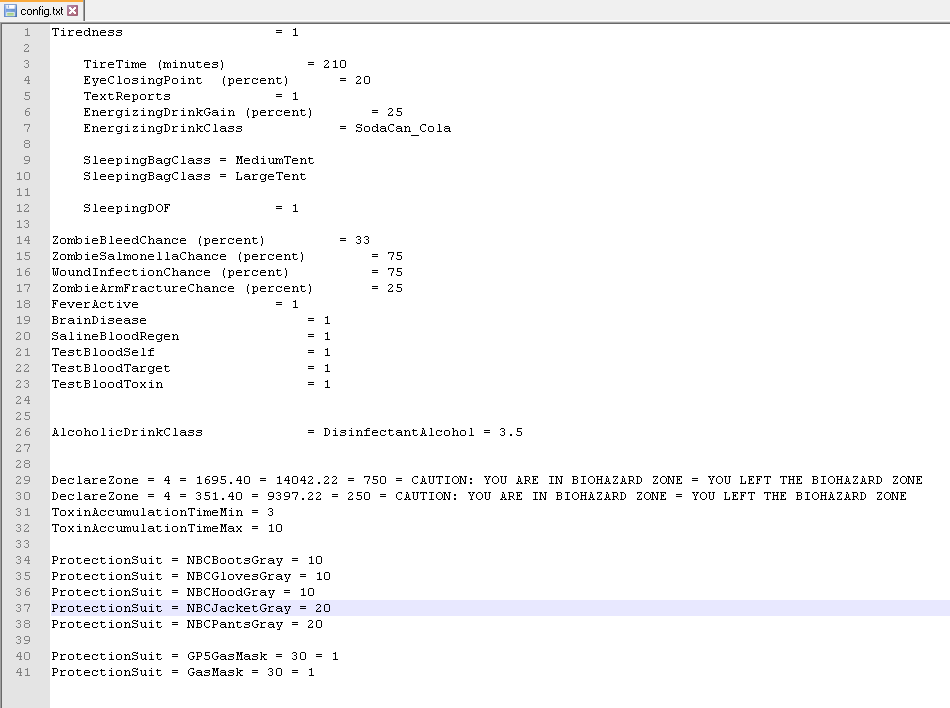
Task: Click the value 1695.40 in the DeclareZone line
Action: pos(223,480)
